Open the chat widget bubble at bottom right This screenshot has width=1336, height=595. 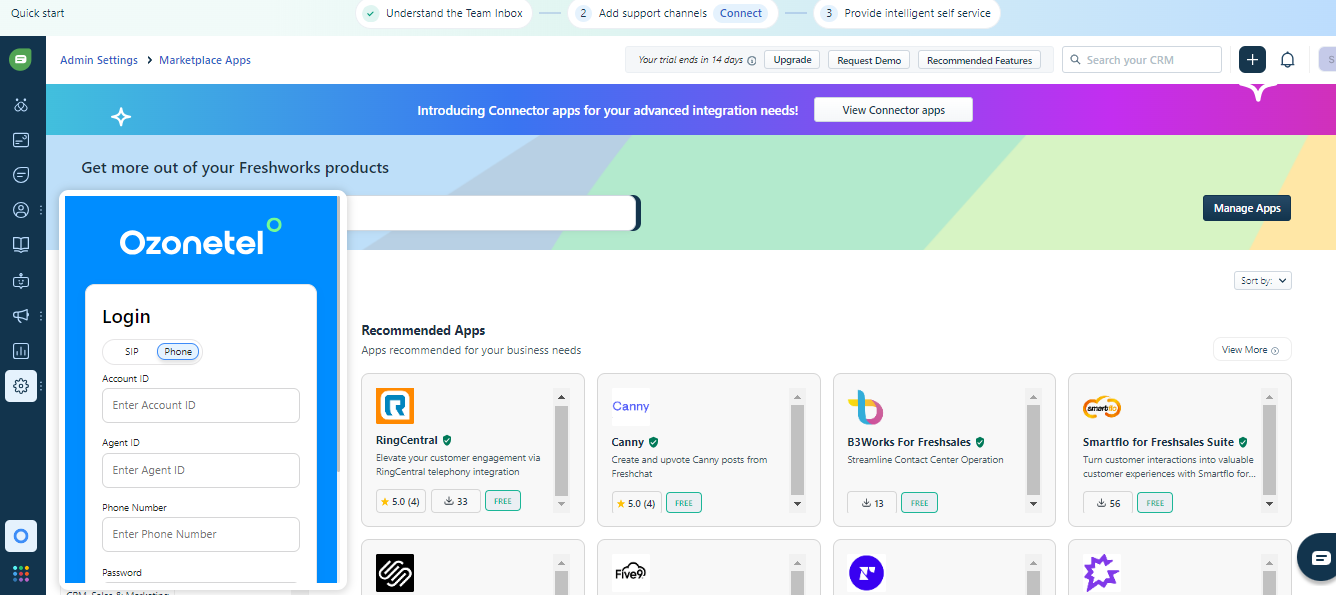tap(1320, 558)
